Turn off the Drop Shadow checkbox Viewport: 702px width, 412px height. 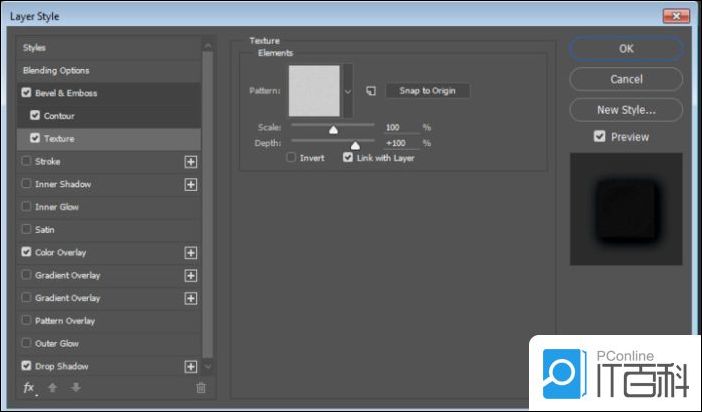point(26,366)
